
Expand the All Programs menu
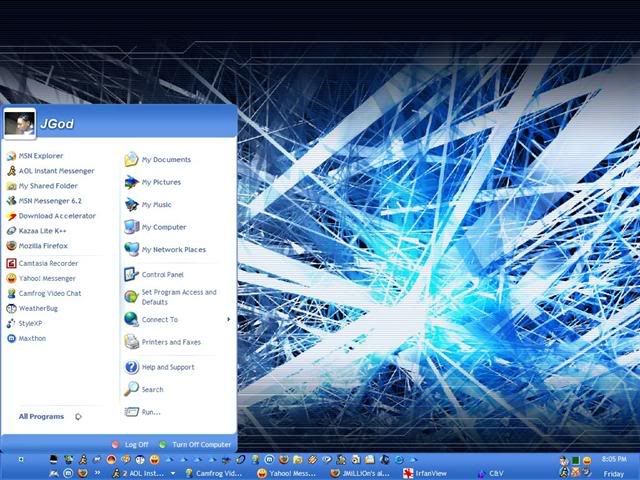point(50,416)
